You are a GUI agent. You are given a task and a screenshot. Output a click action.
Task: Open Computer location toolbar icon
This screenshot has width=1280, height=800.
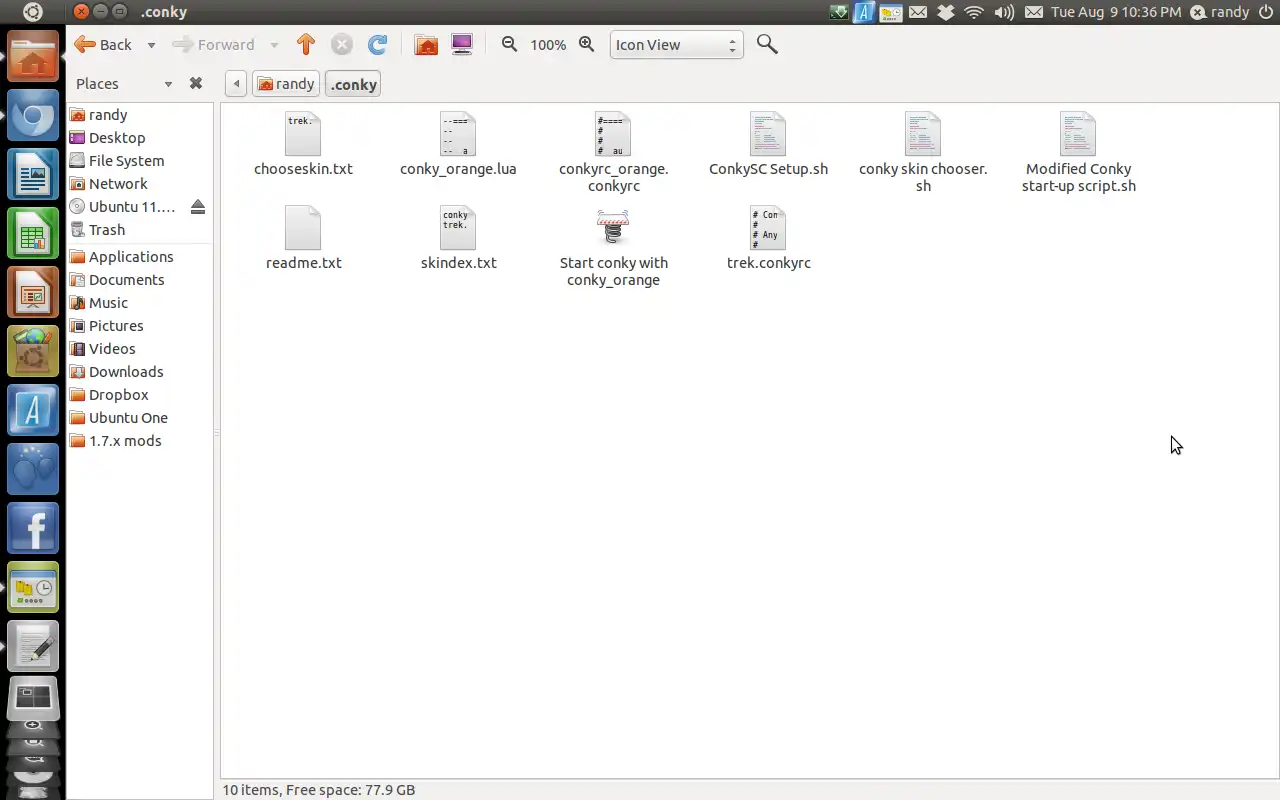pos(461,44)
